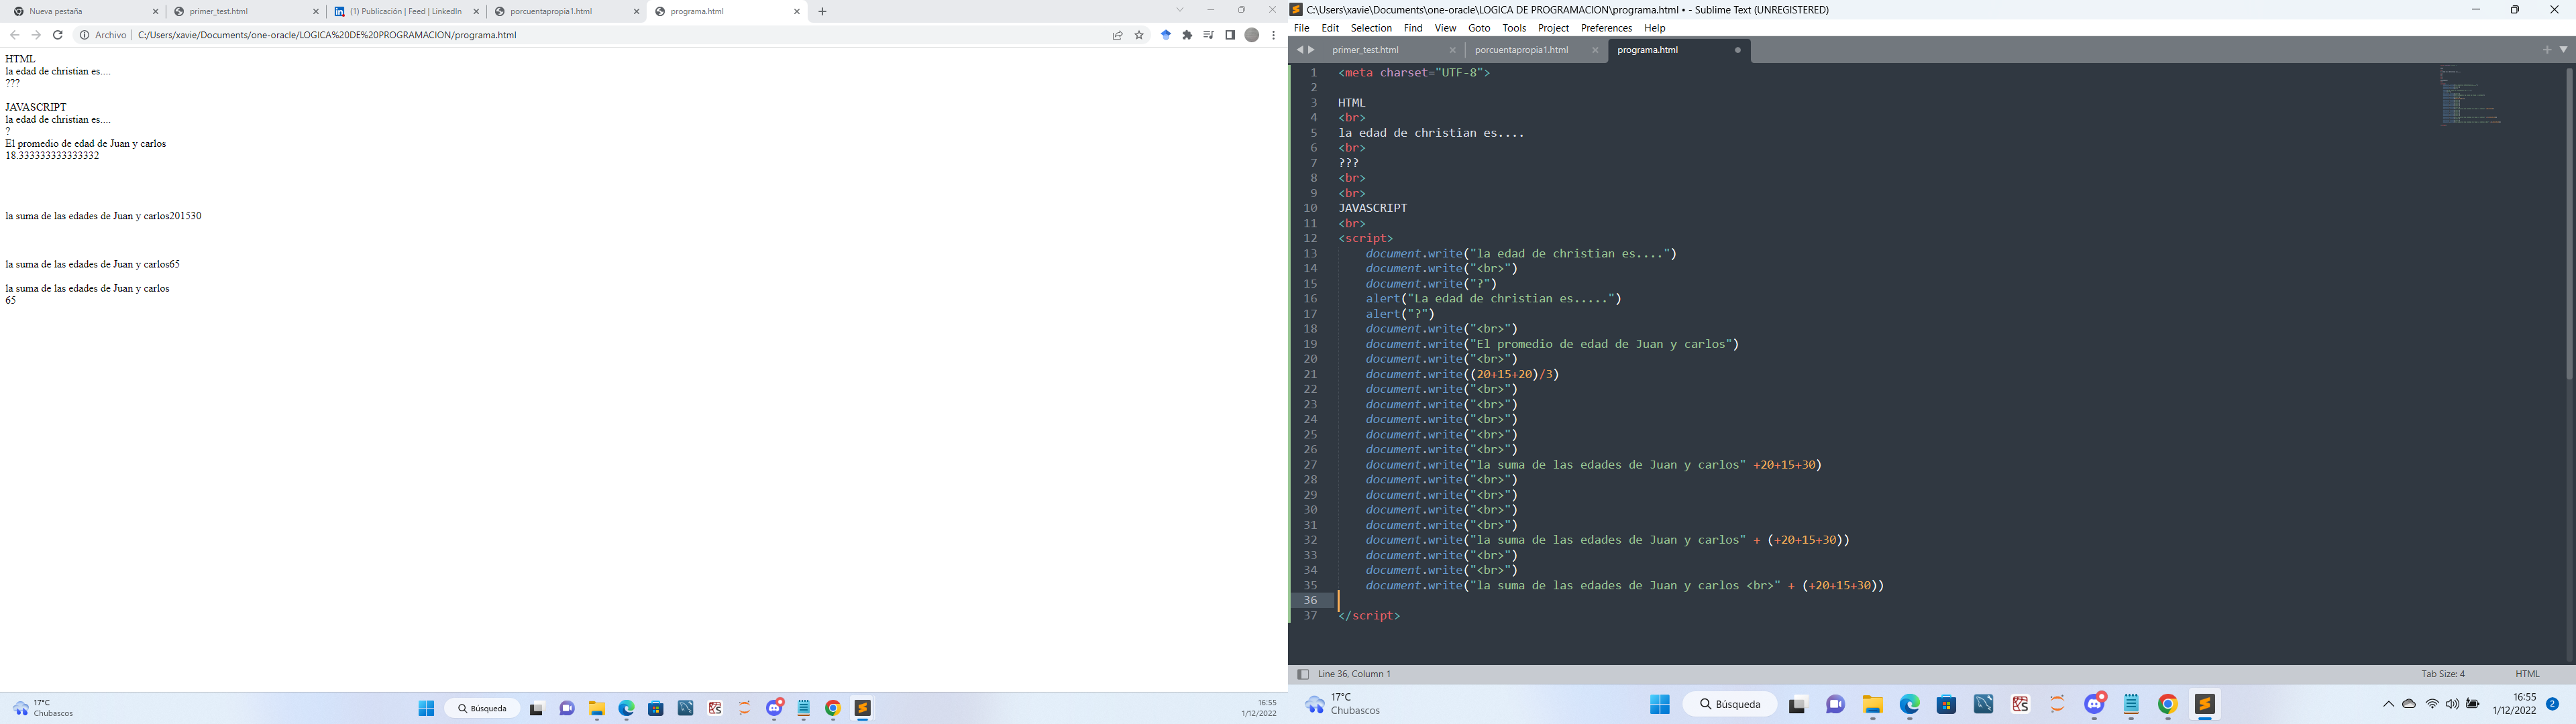Open Preferences menu in Sublime Text
This screenshot has width=2576, height=724.
pyautogui.click(x=1606, y=28)
